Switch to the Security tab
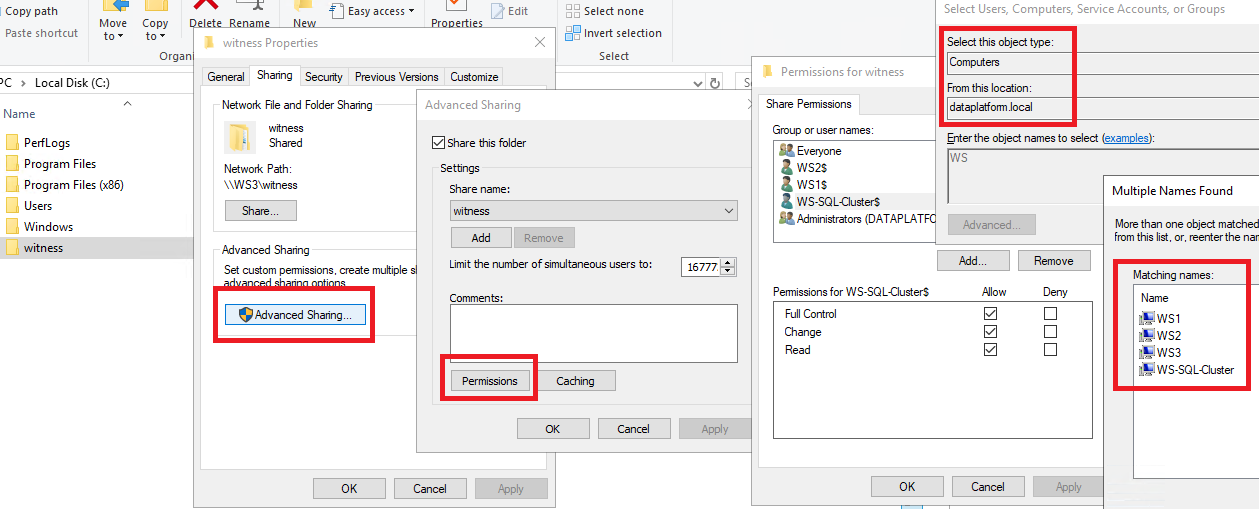The width and height of the screenshot is (1259, 509). pyautogui.click(x=323, y=77)
